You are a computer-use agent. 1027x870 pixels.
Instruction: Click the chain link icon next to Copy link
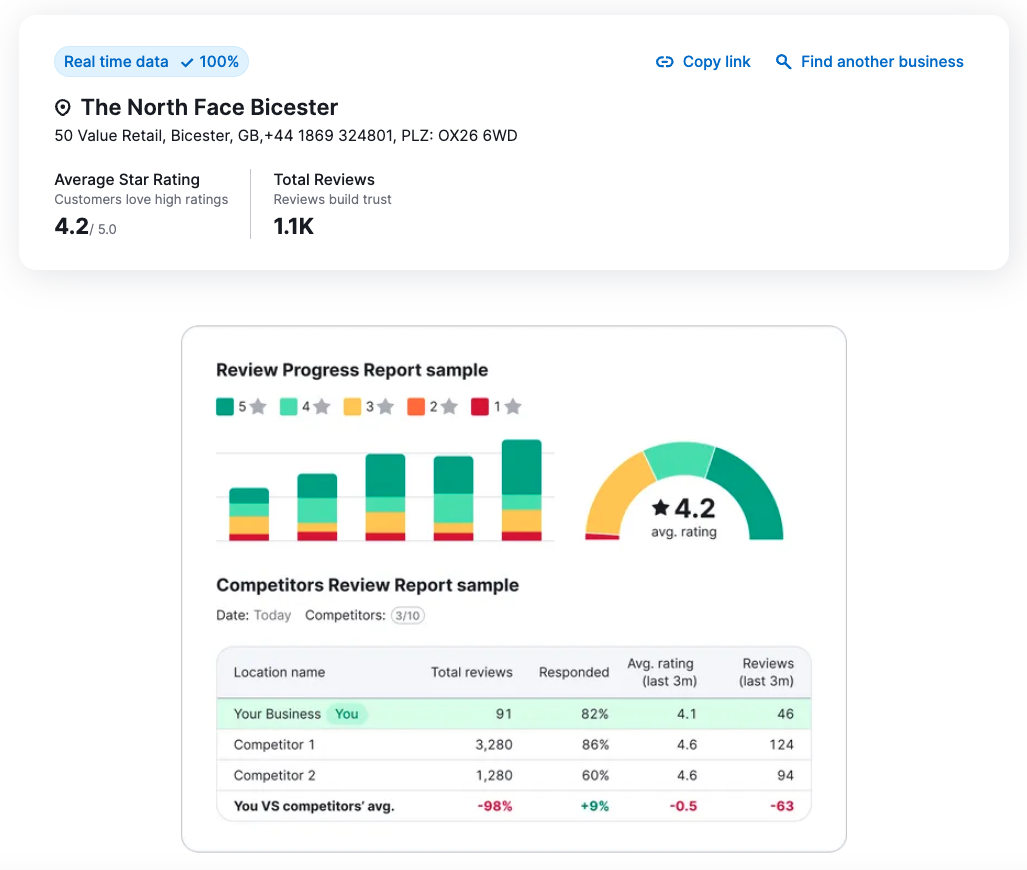click(x=665, y=61)
